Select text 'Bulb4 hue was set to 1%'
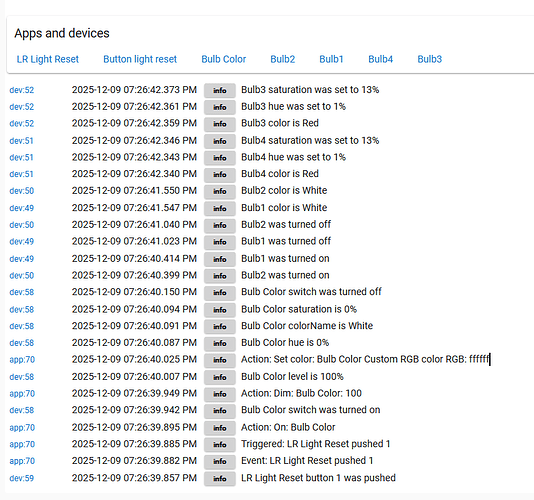Screen dimensions: 534x500 click(x=293, y=157)
